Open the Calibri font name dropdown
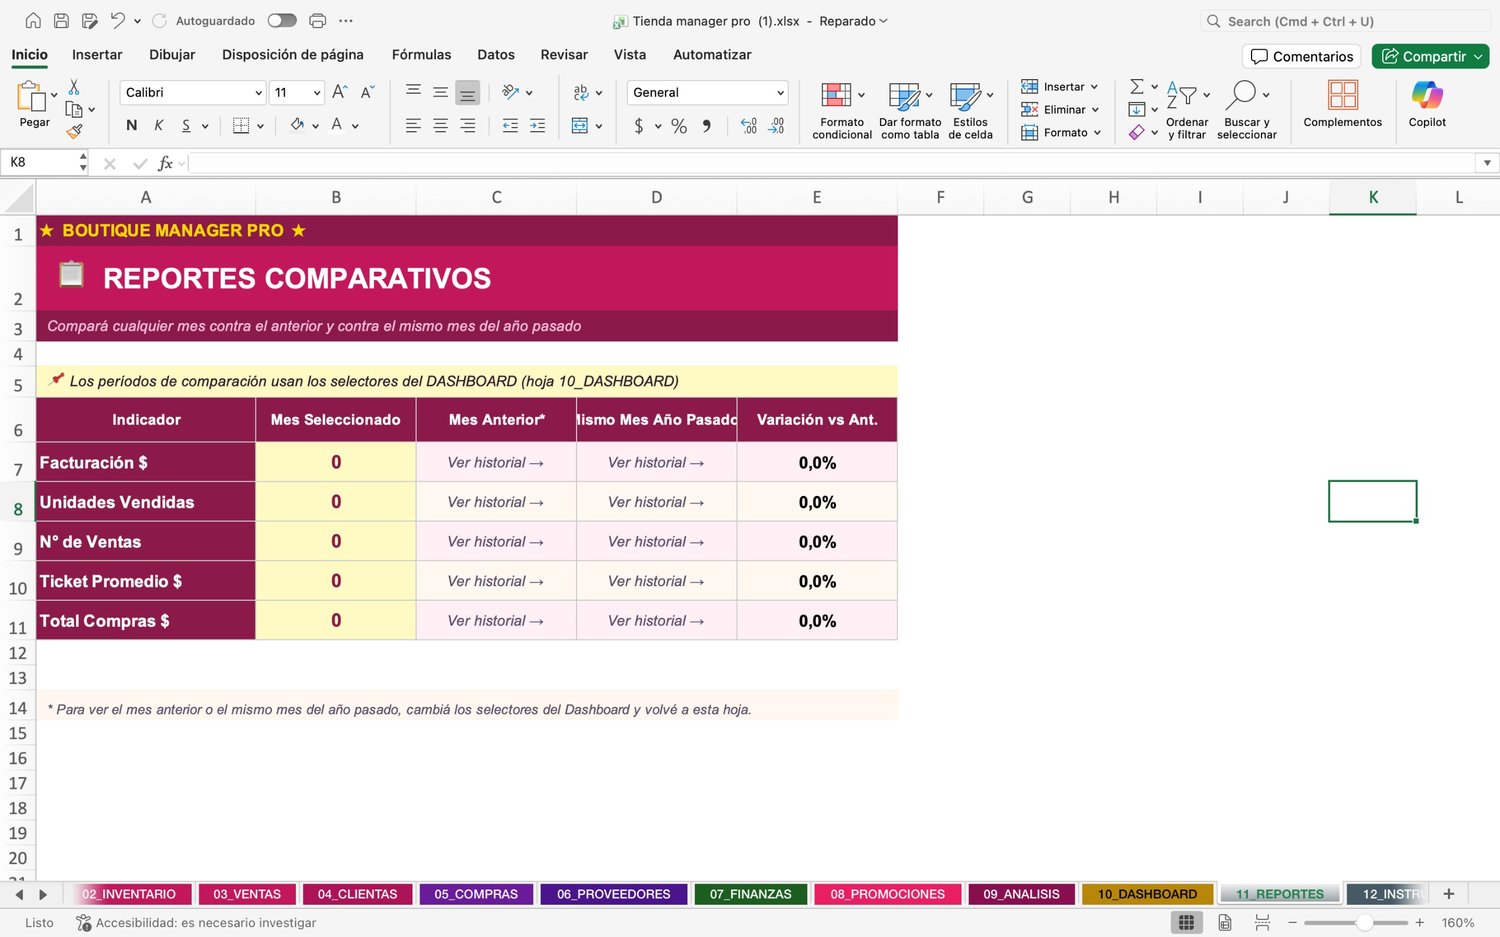 258,93
